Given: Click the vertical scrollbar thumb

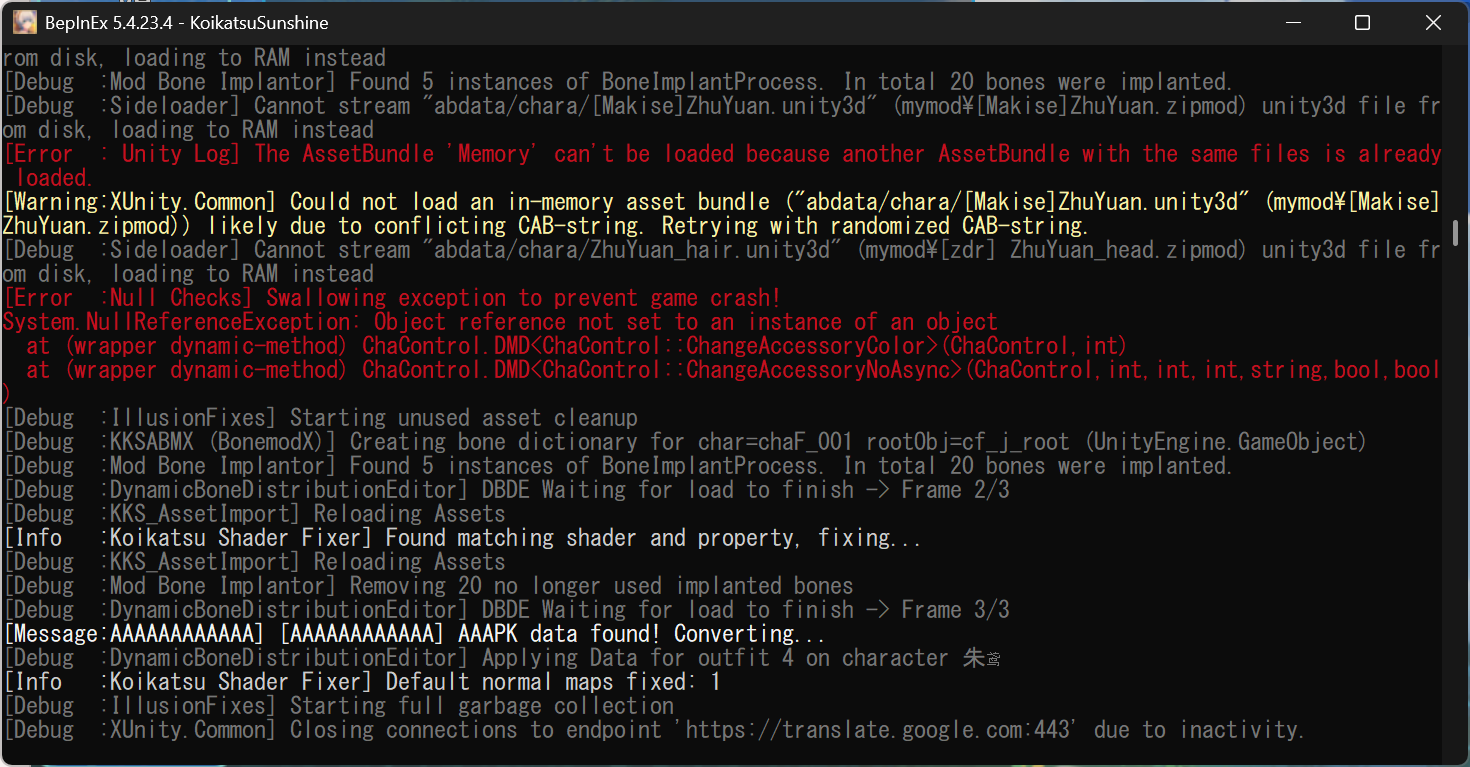Looking at the screenshot, I should coord(1458,232).
